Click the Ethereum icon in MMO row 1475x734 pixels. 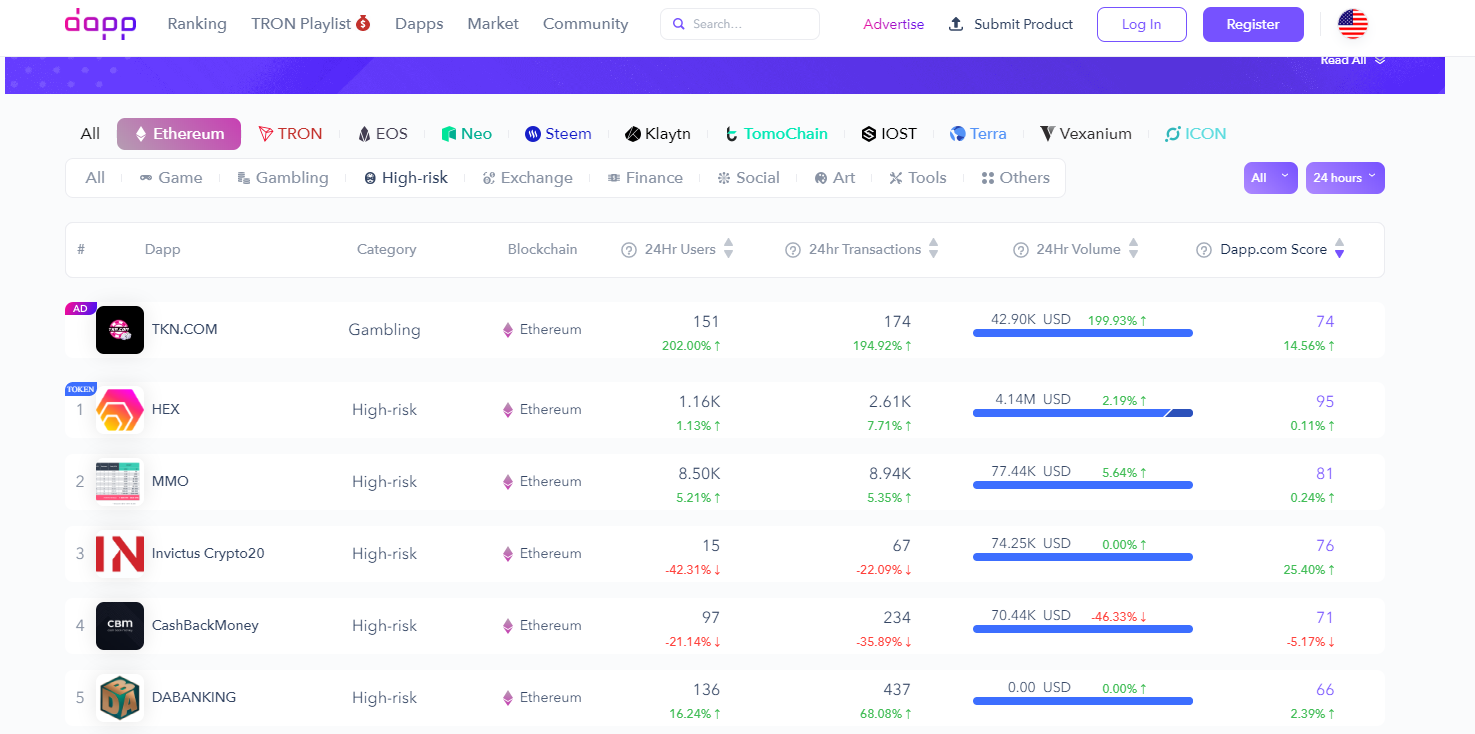pos(507,482)
